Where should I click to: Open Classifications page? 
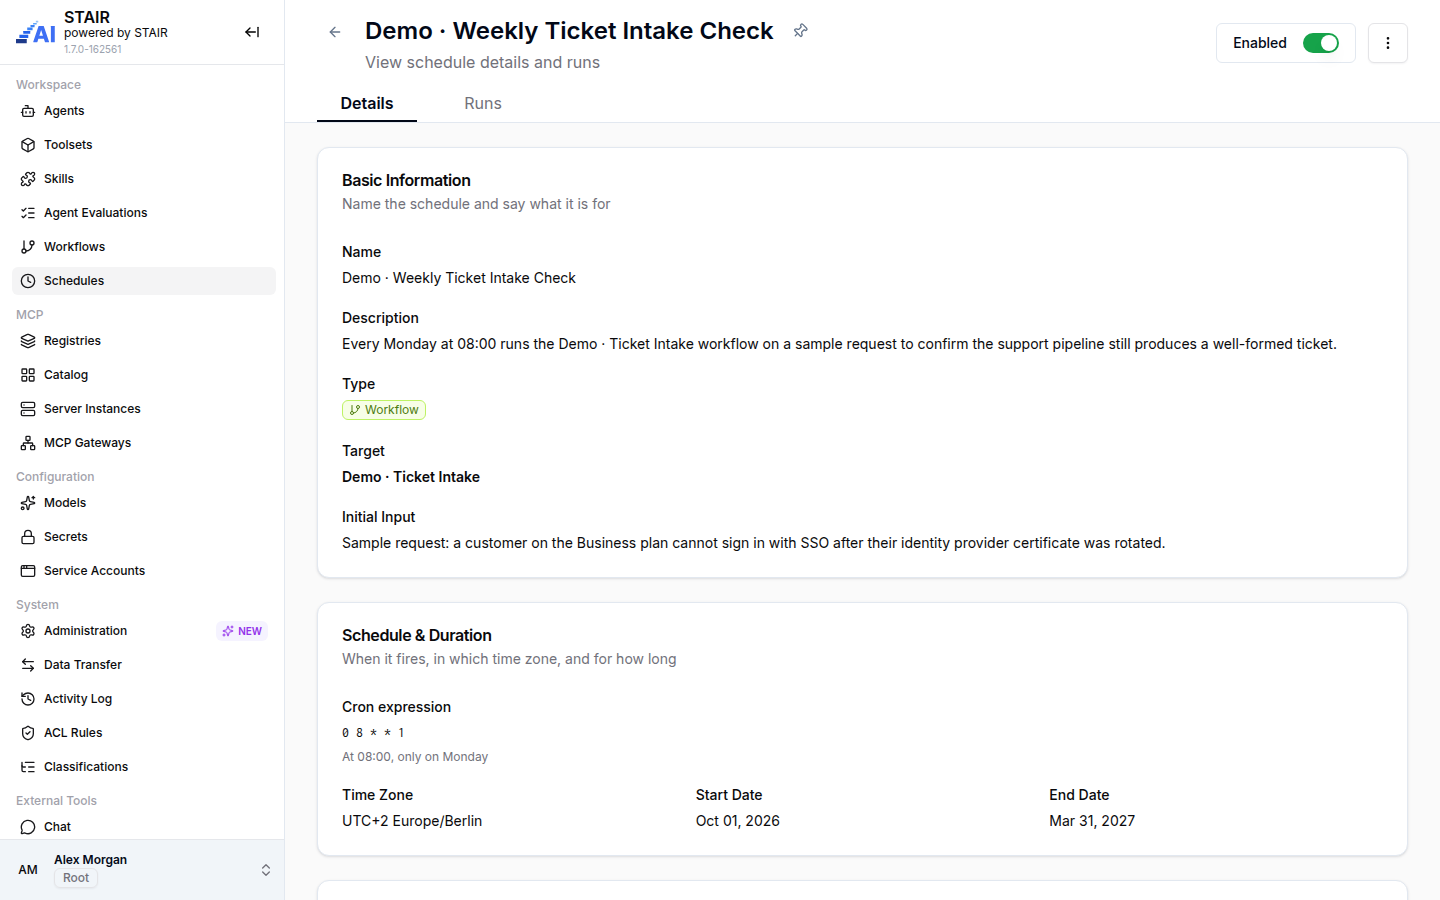pyautogui.click(x=144, y=767)
